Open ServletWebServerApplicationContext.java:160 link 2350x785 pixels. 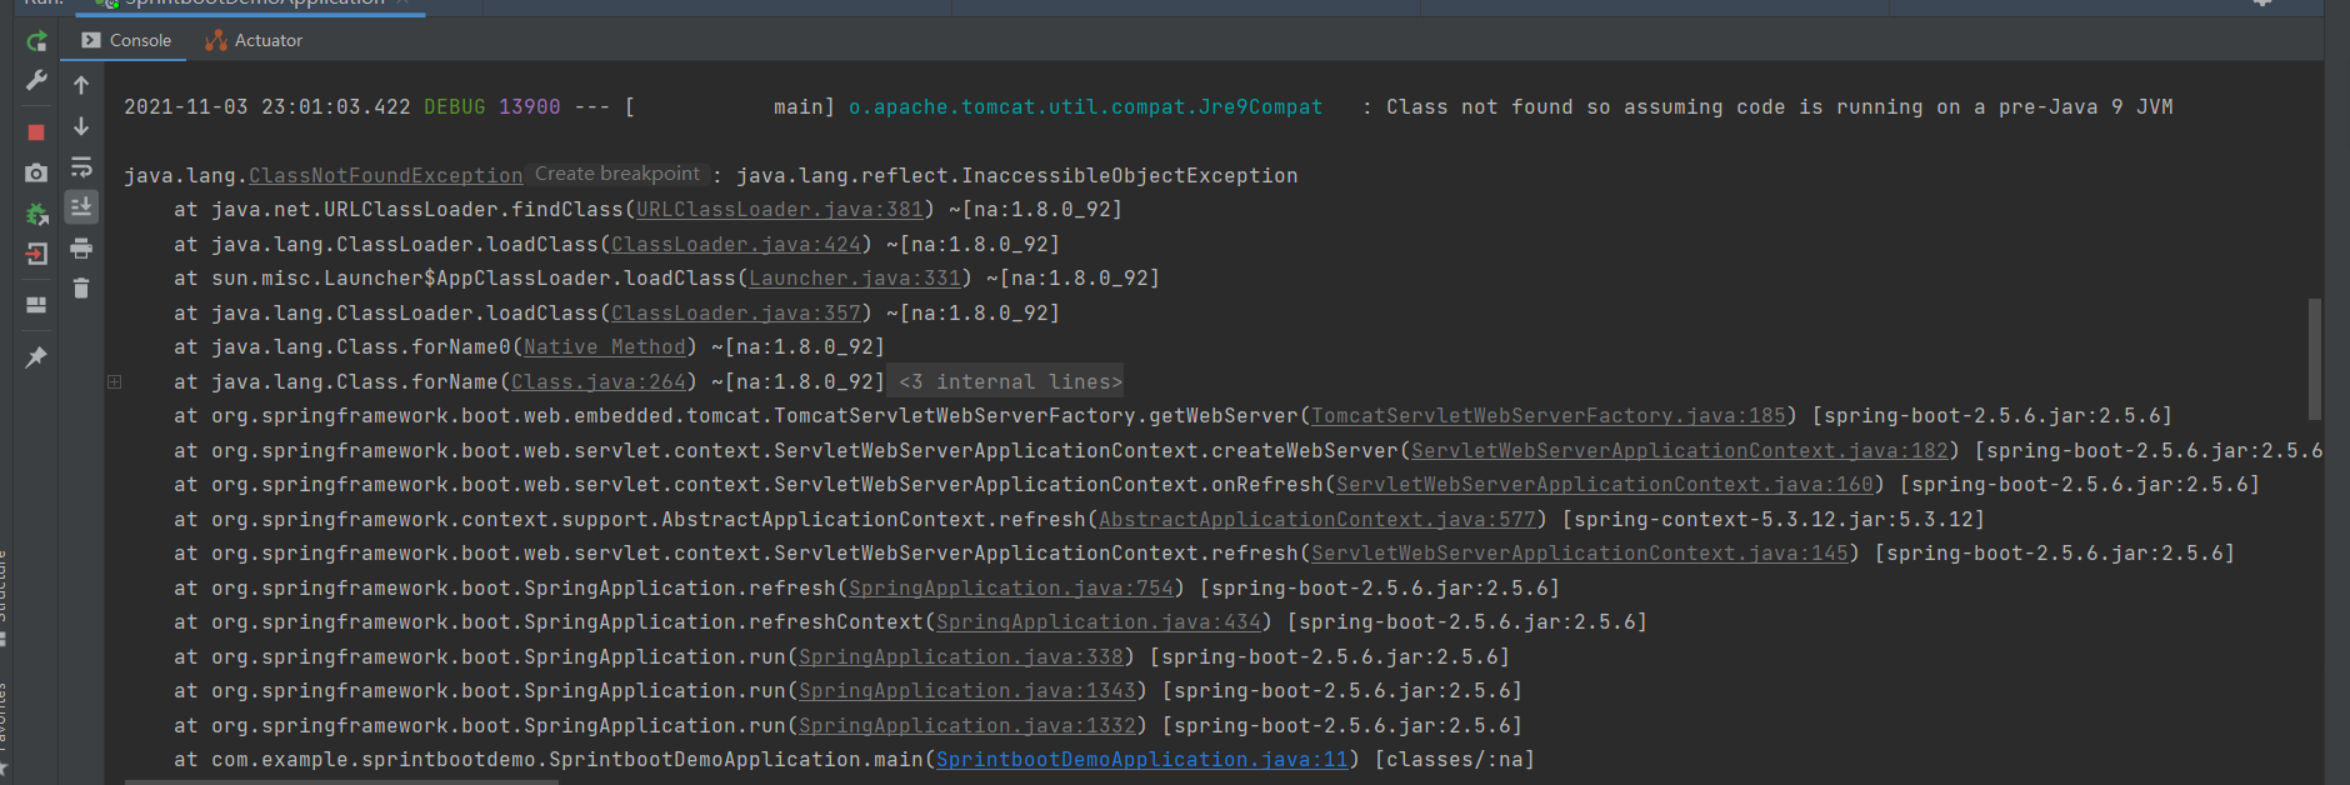coord(1605,485)
